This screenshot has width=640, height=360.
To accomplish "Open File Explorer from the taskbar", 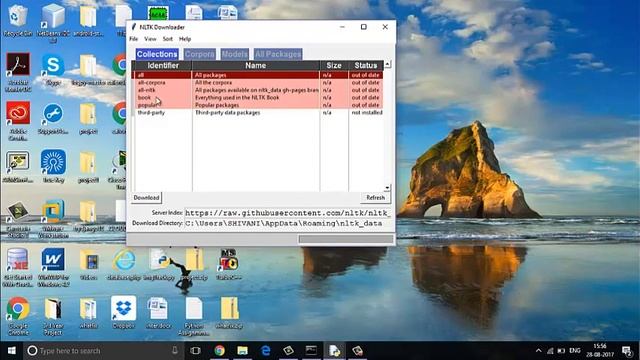I will 242,351.
